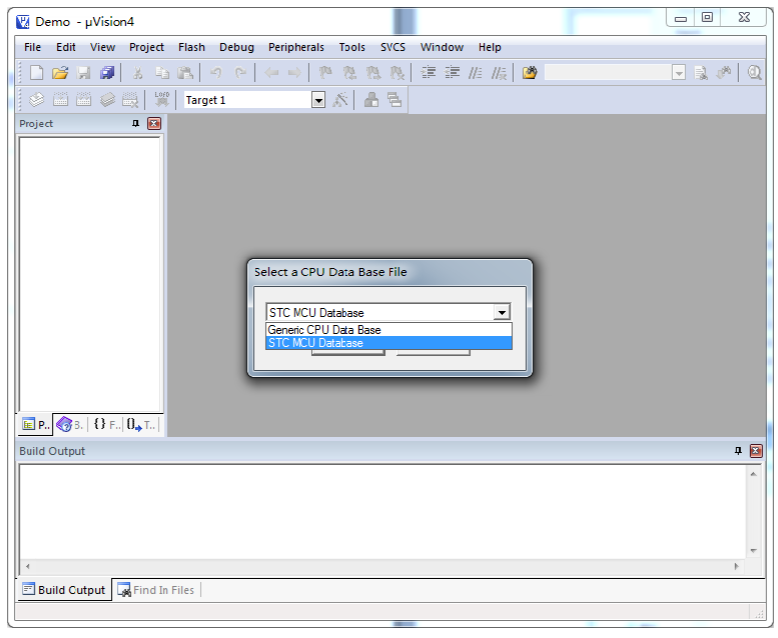This screenshot has width=778, height=638.
Task: Click the Save icon in the toolbar
Action: click(84, 73)
